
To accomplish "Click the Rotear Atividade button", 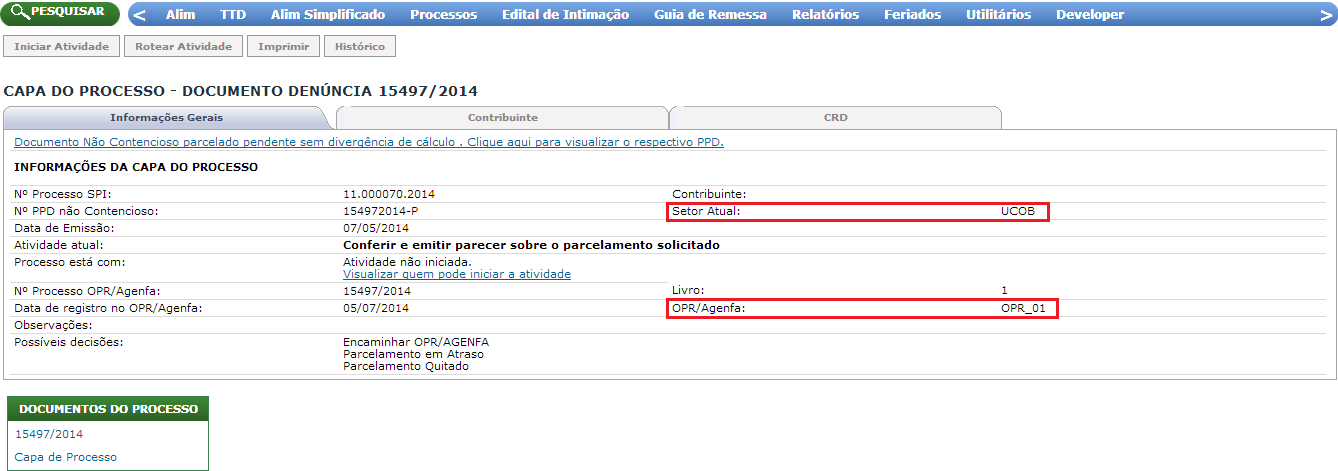I will (183, 47).
